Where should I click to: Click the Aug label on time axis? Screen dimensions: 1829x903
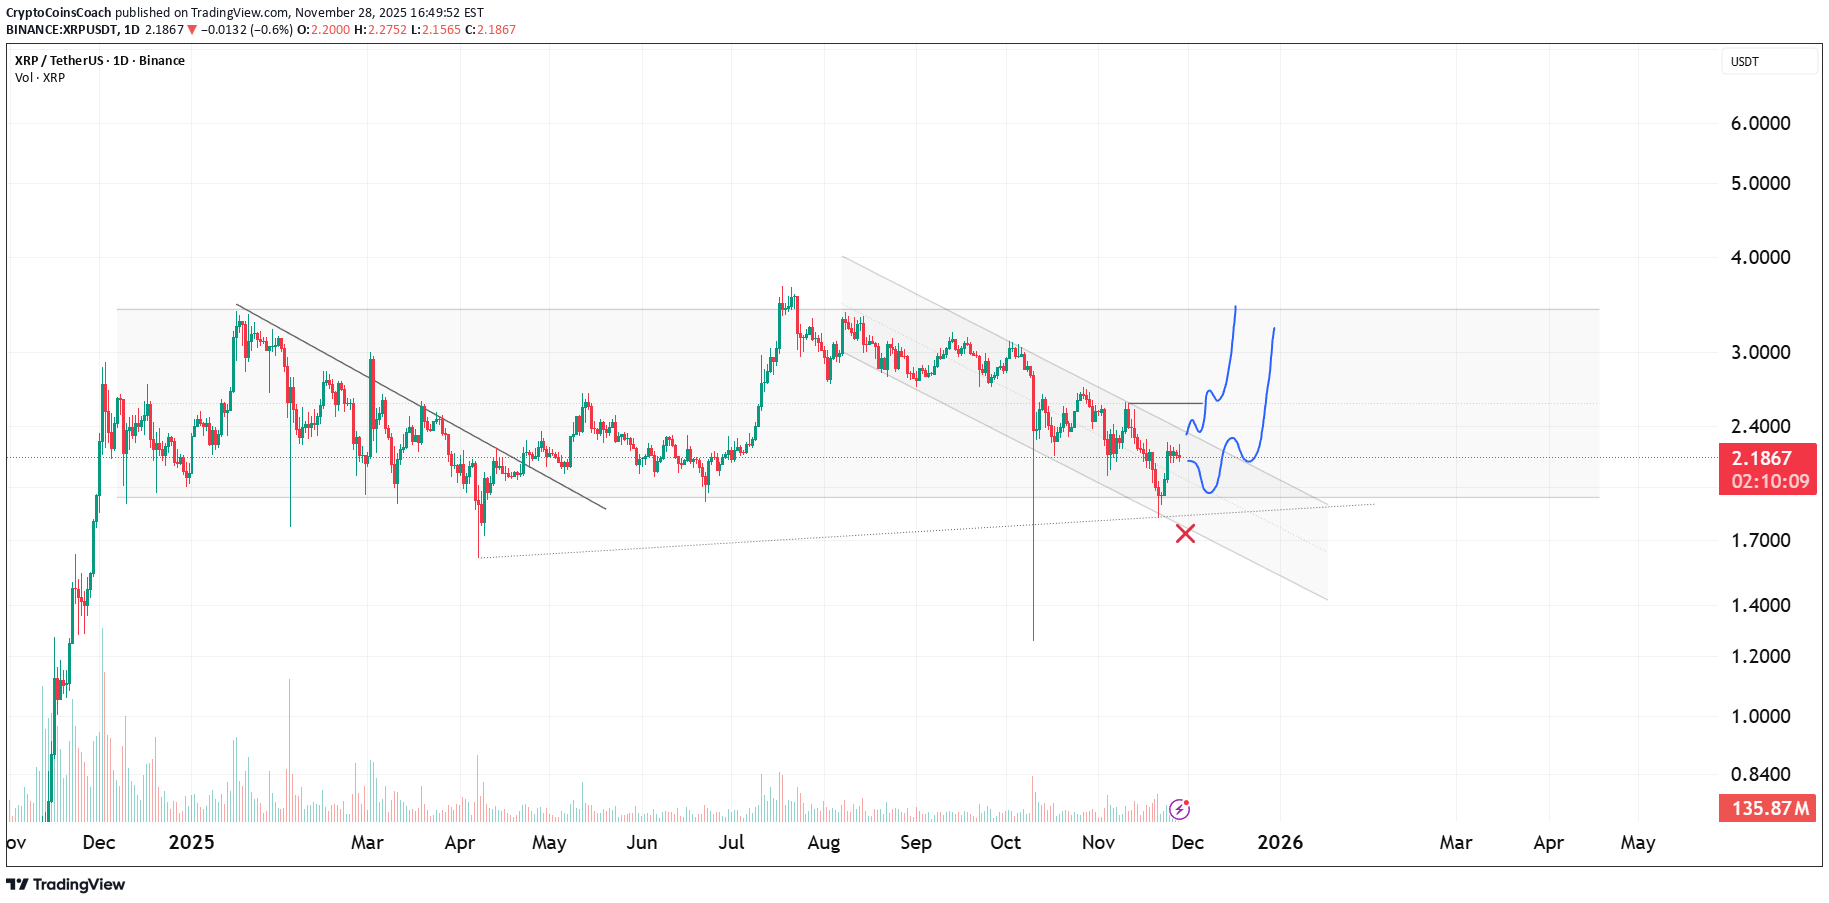coord(823,842)
